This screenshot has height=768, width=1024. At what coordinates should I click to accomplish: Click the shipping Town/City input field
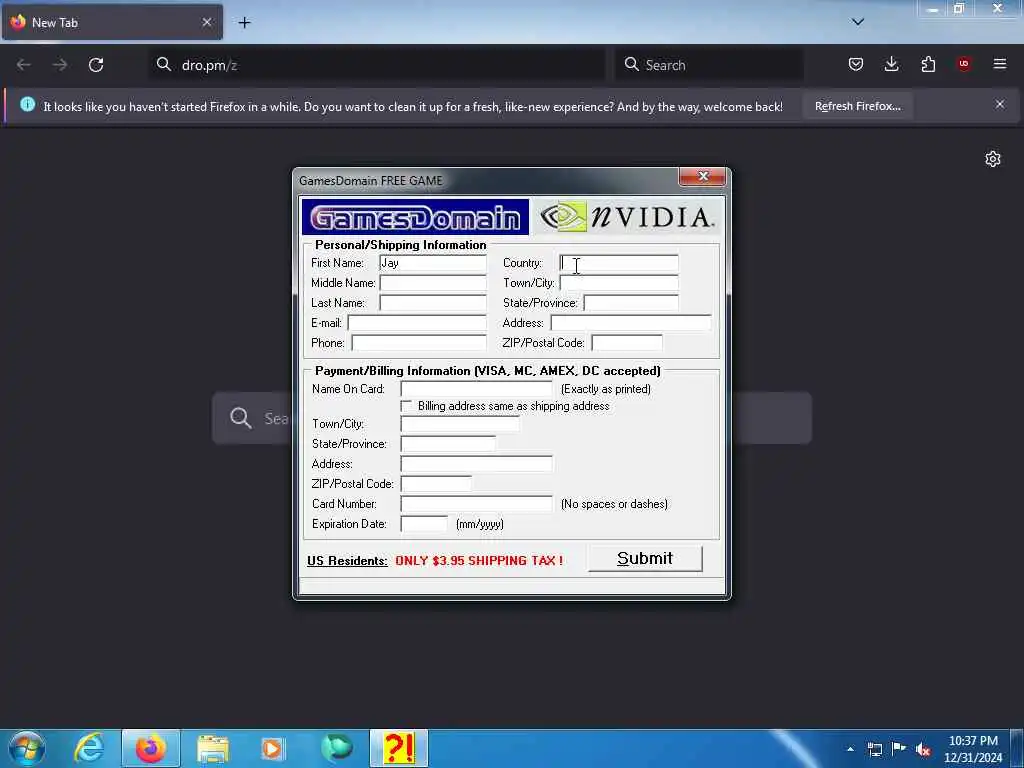618,283
